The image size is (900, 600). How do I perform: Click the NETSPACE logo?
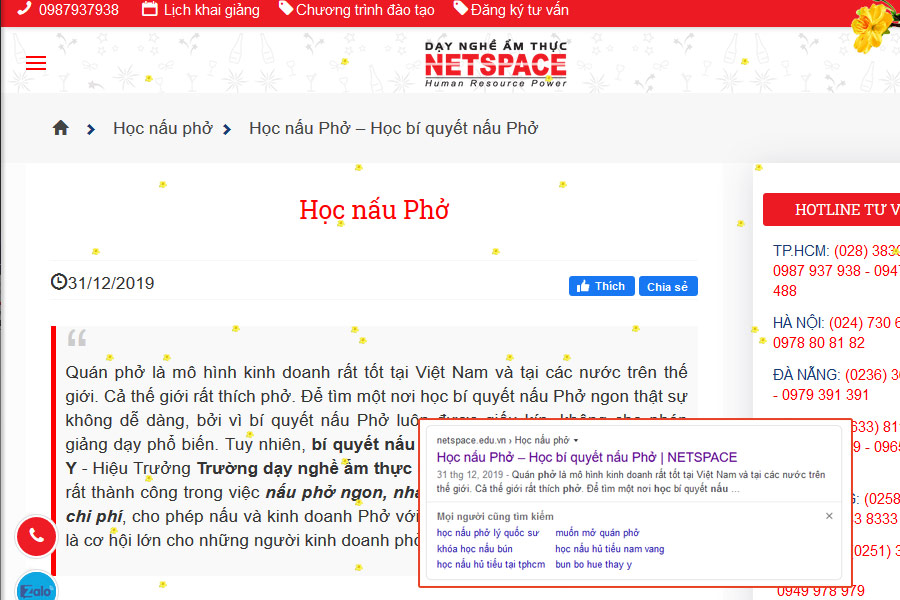pyautogui.click(x=495, y=64)
